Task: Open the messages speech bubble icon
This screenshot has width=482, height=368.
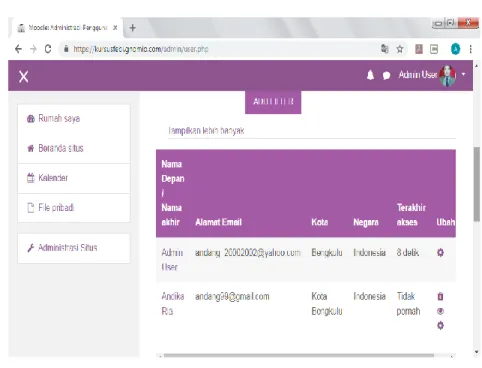Action: tap(386, 76)
